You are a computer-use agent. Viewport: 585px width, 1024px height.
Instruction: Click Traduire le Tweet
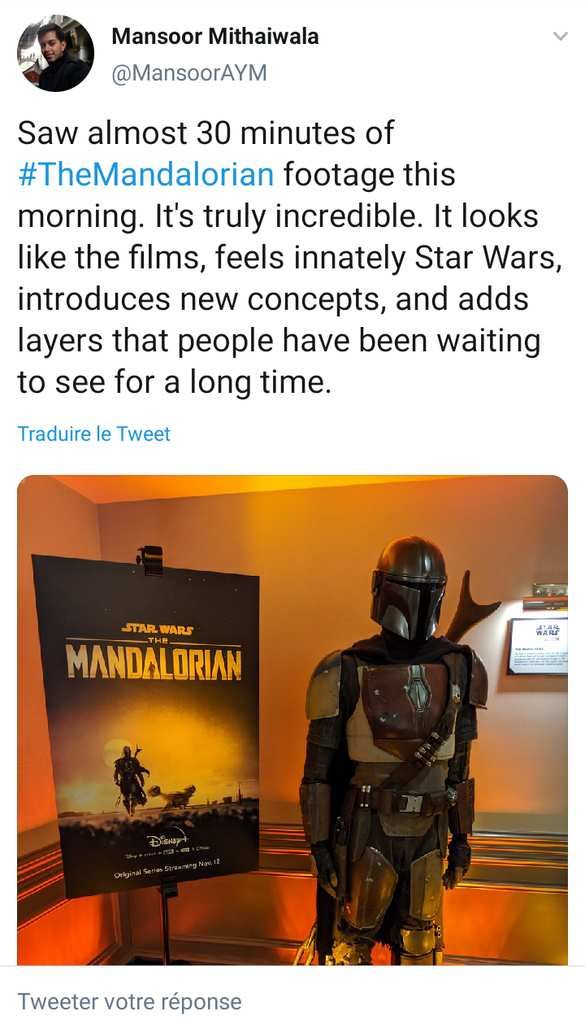click(x=94, y=434)
